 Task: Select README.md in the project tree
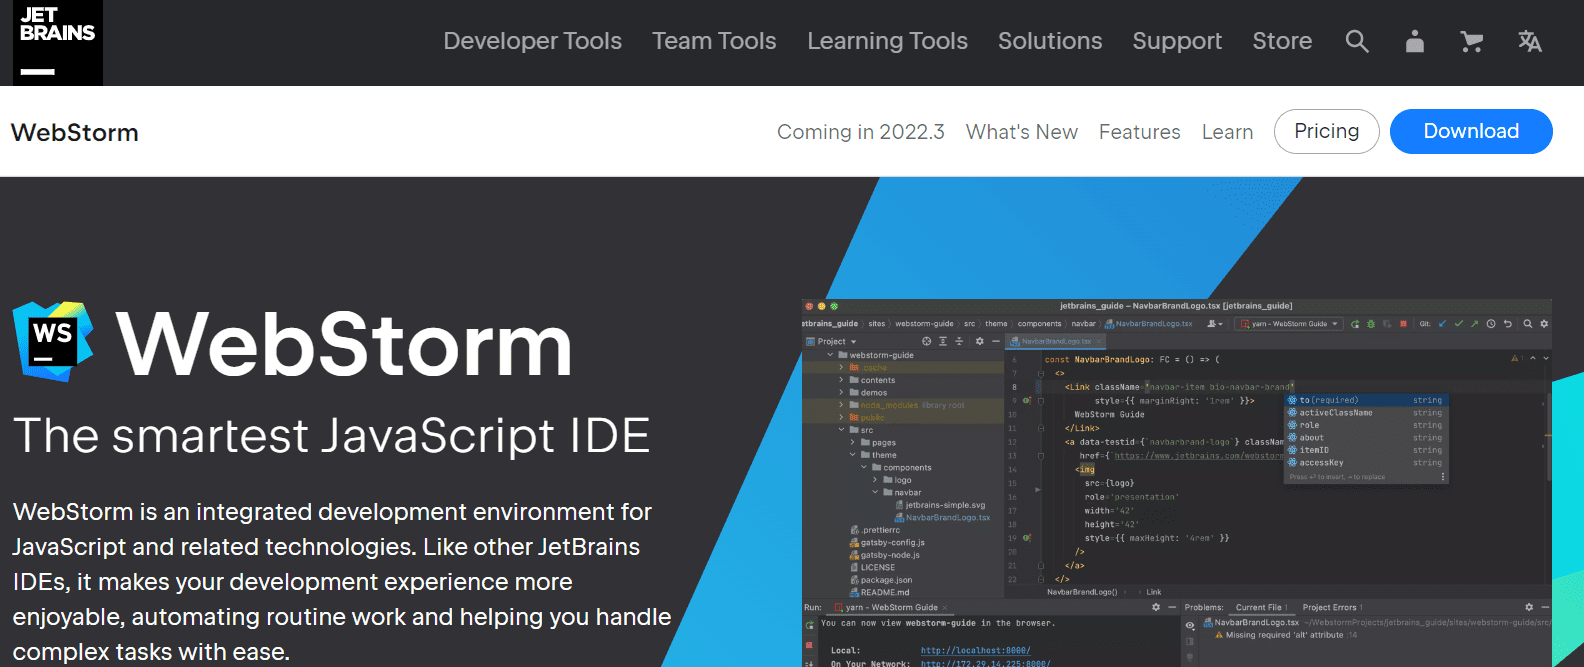click(x=879, y=592)
